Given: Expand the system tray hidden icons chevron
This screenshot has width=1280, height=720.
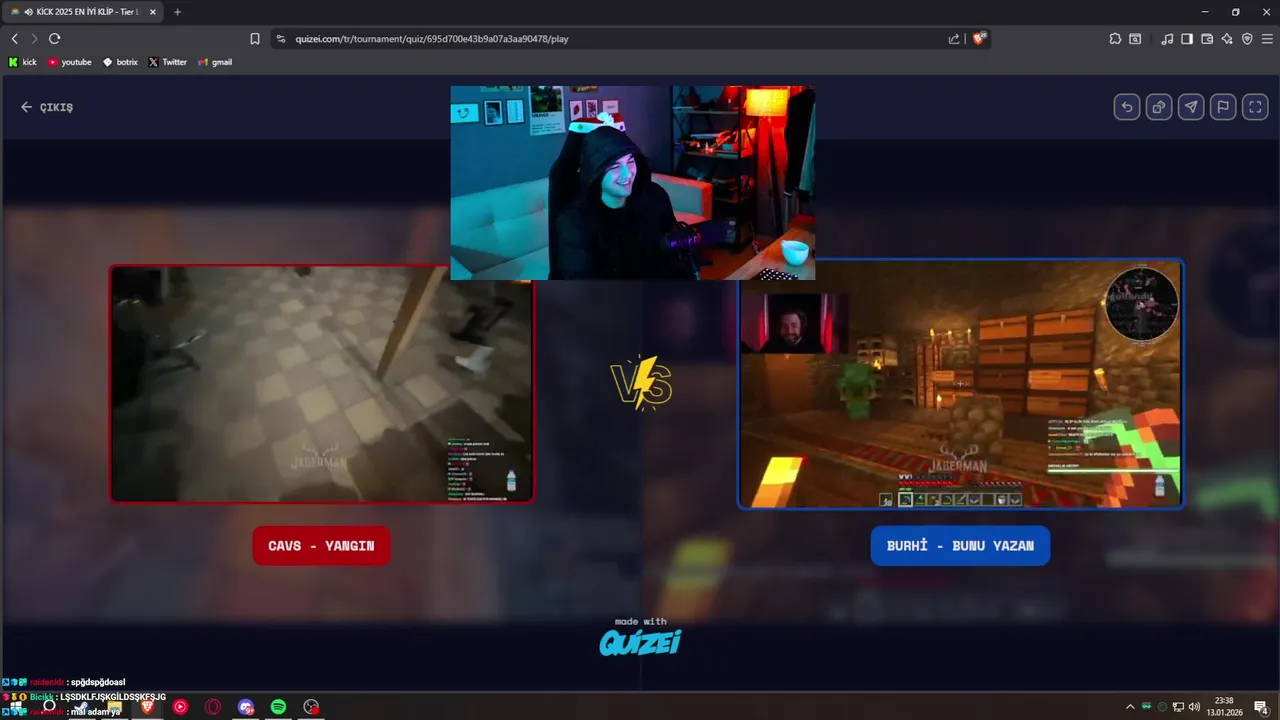Looking at the screenshot, I should coord(1130,707).
